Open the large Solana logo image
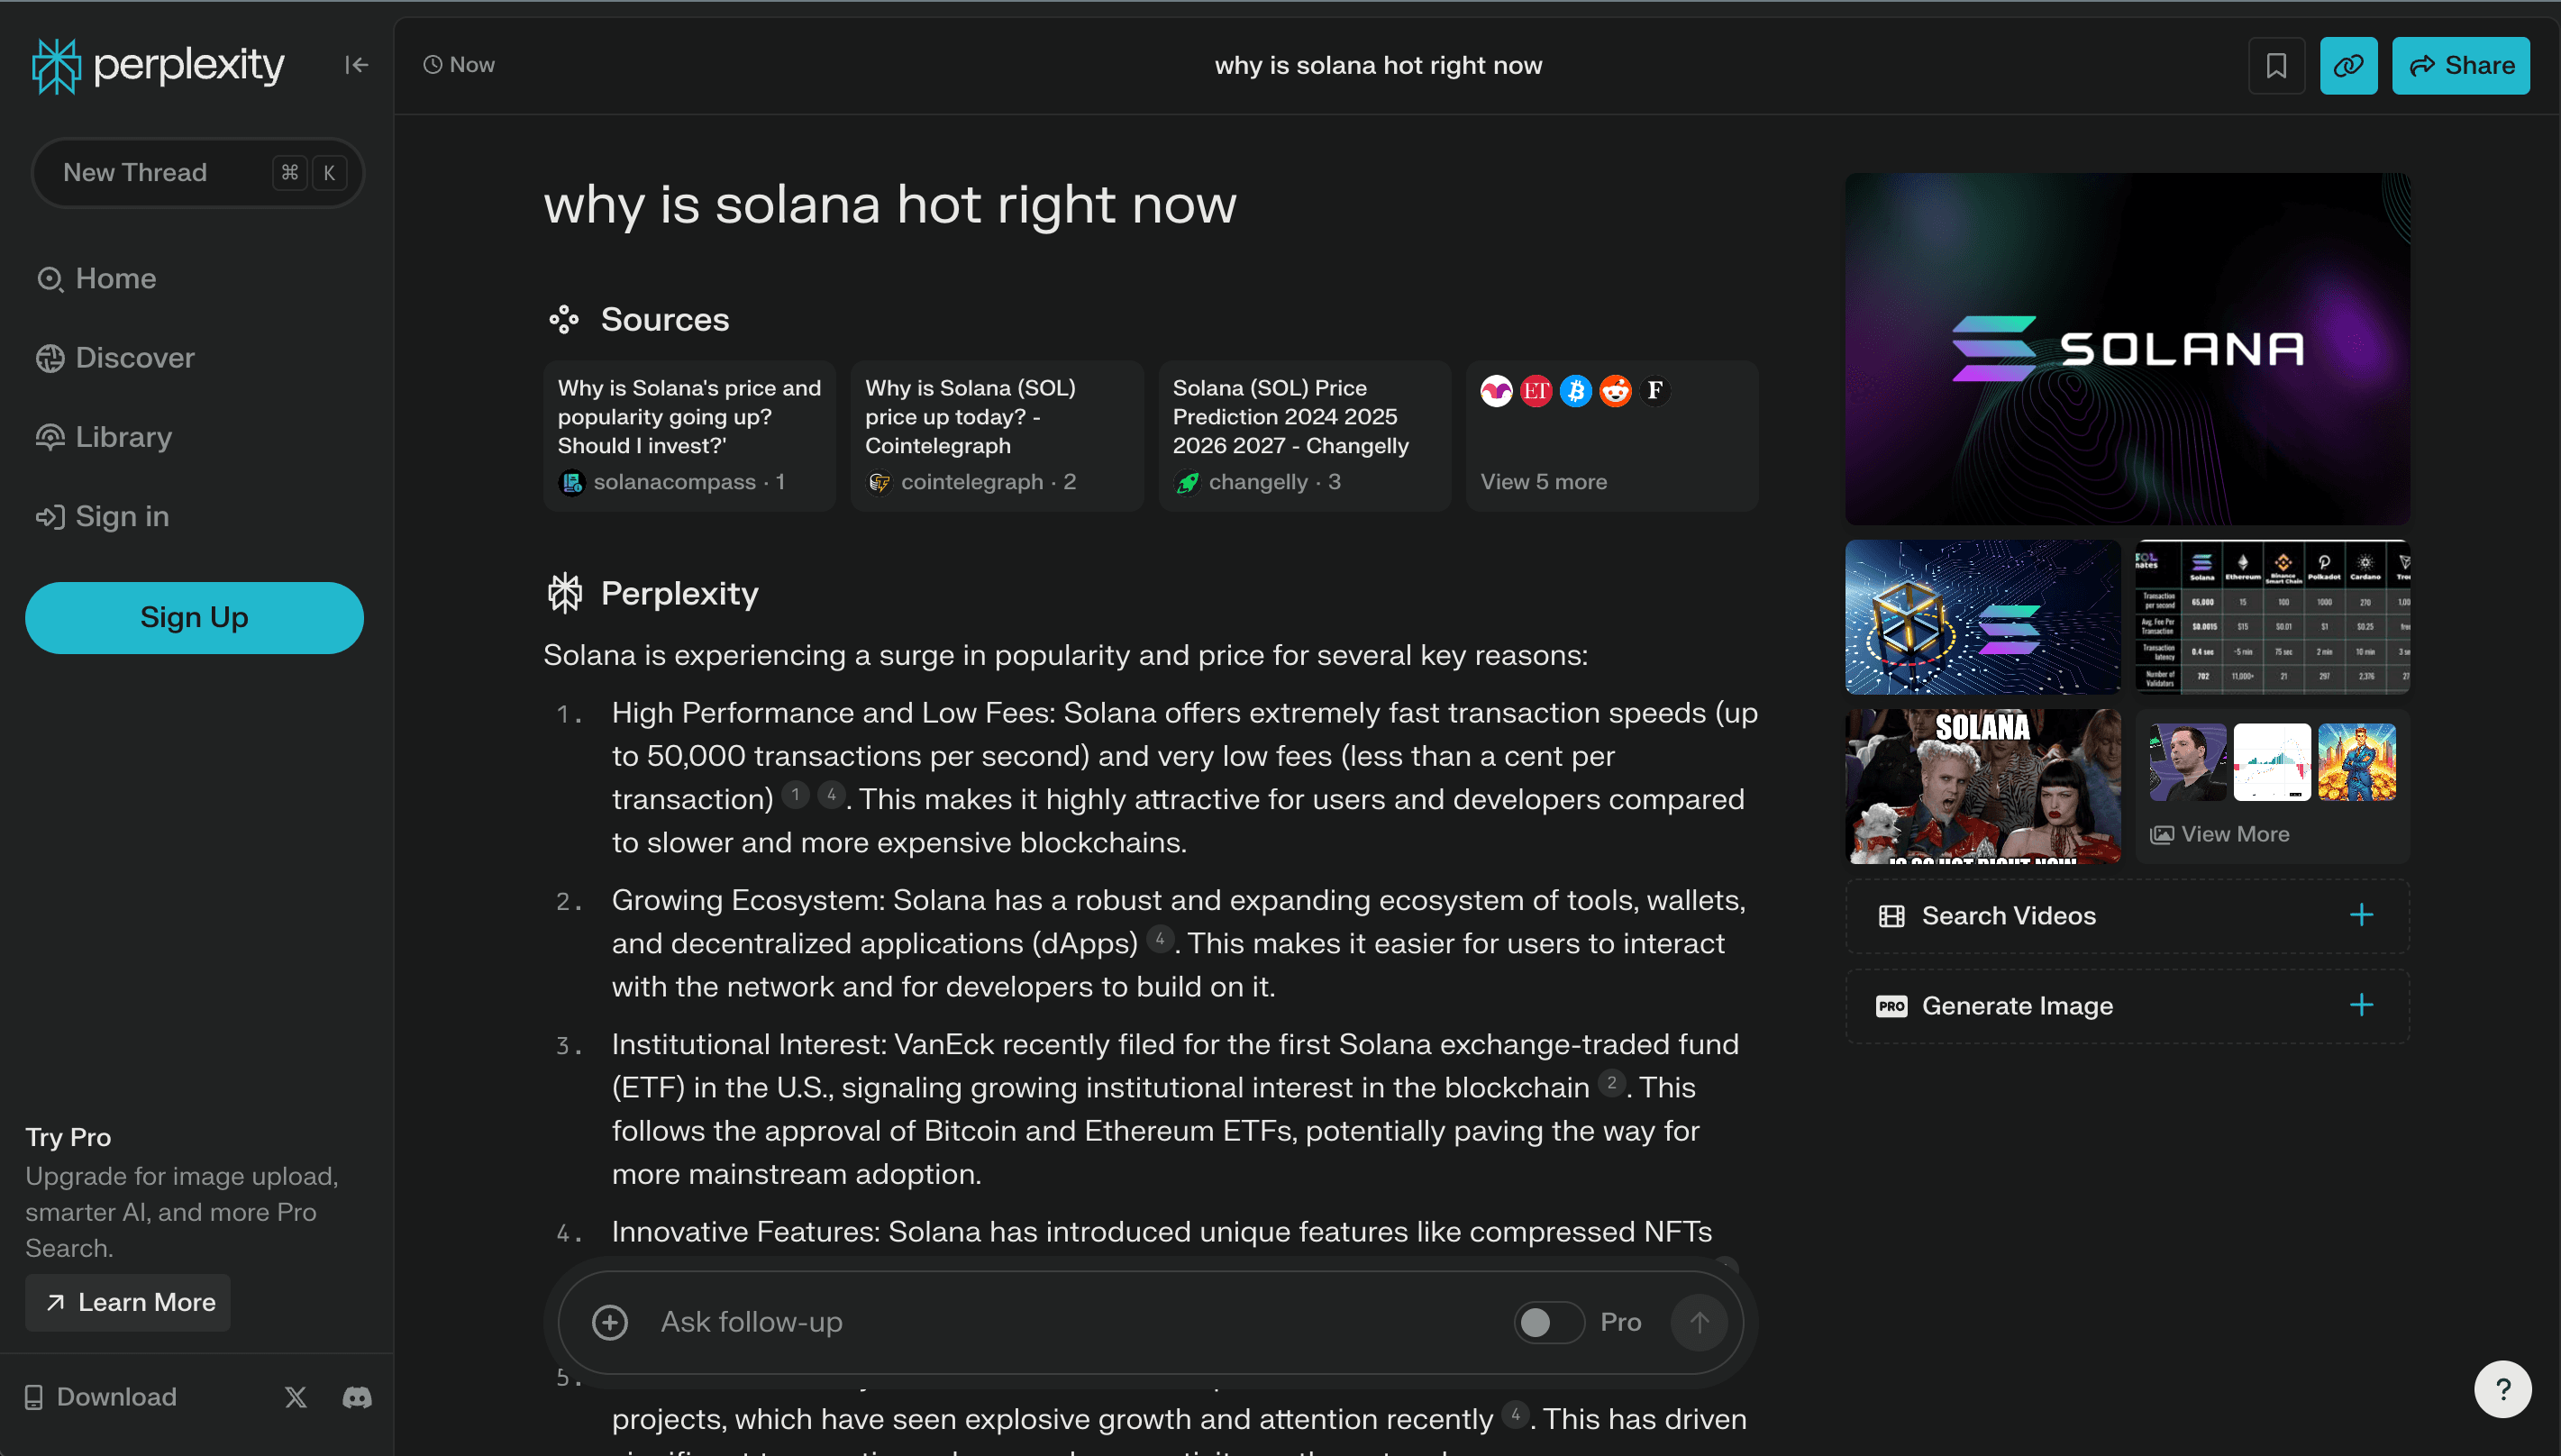The height and width of the screenshot is (1456, 2561). coord(2127,349)
